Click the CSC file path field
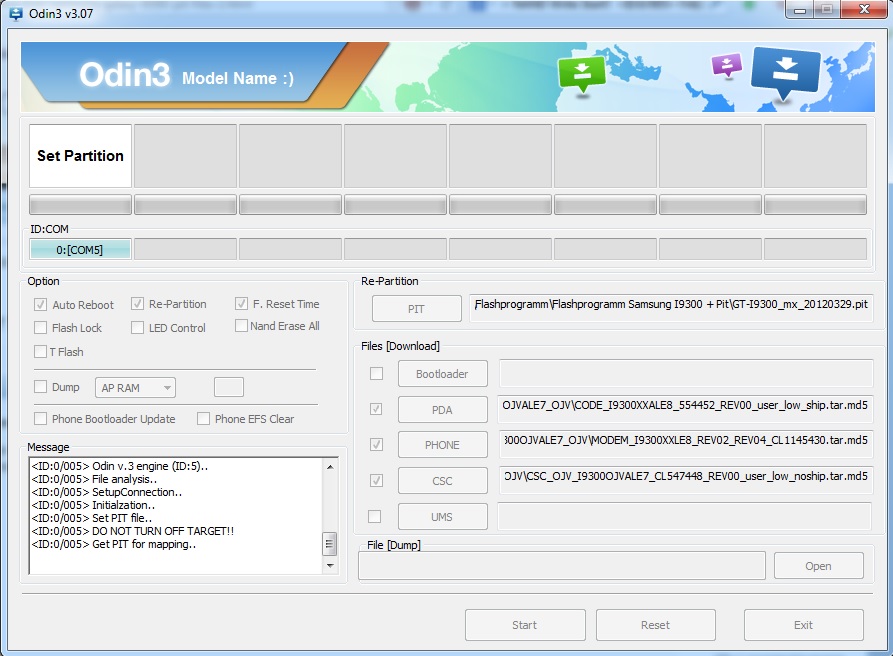Viewport: 893px width, 656px height. tap(686, 480)
